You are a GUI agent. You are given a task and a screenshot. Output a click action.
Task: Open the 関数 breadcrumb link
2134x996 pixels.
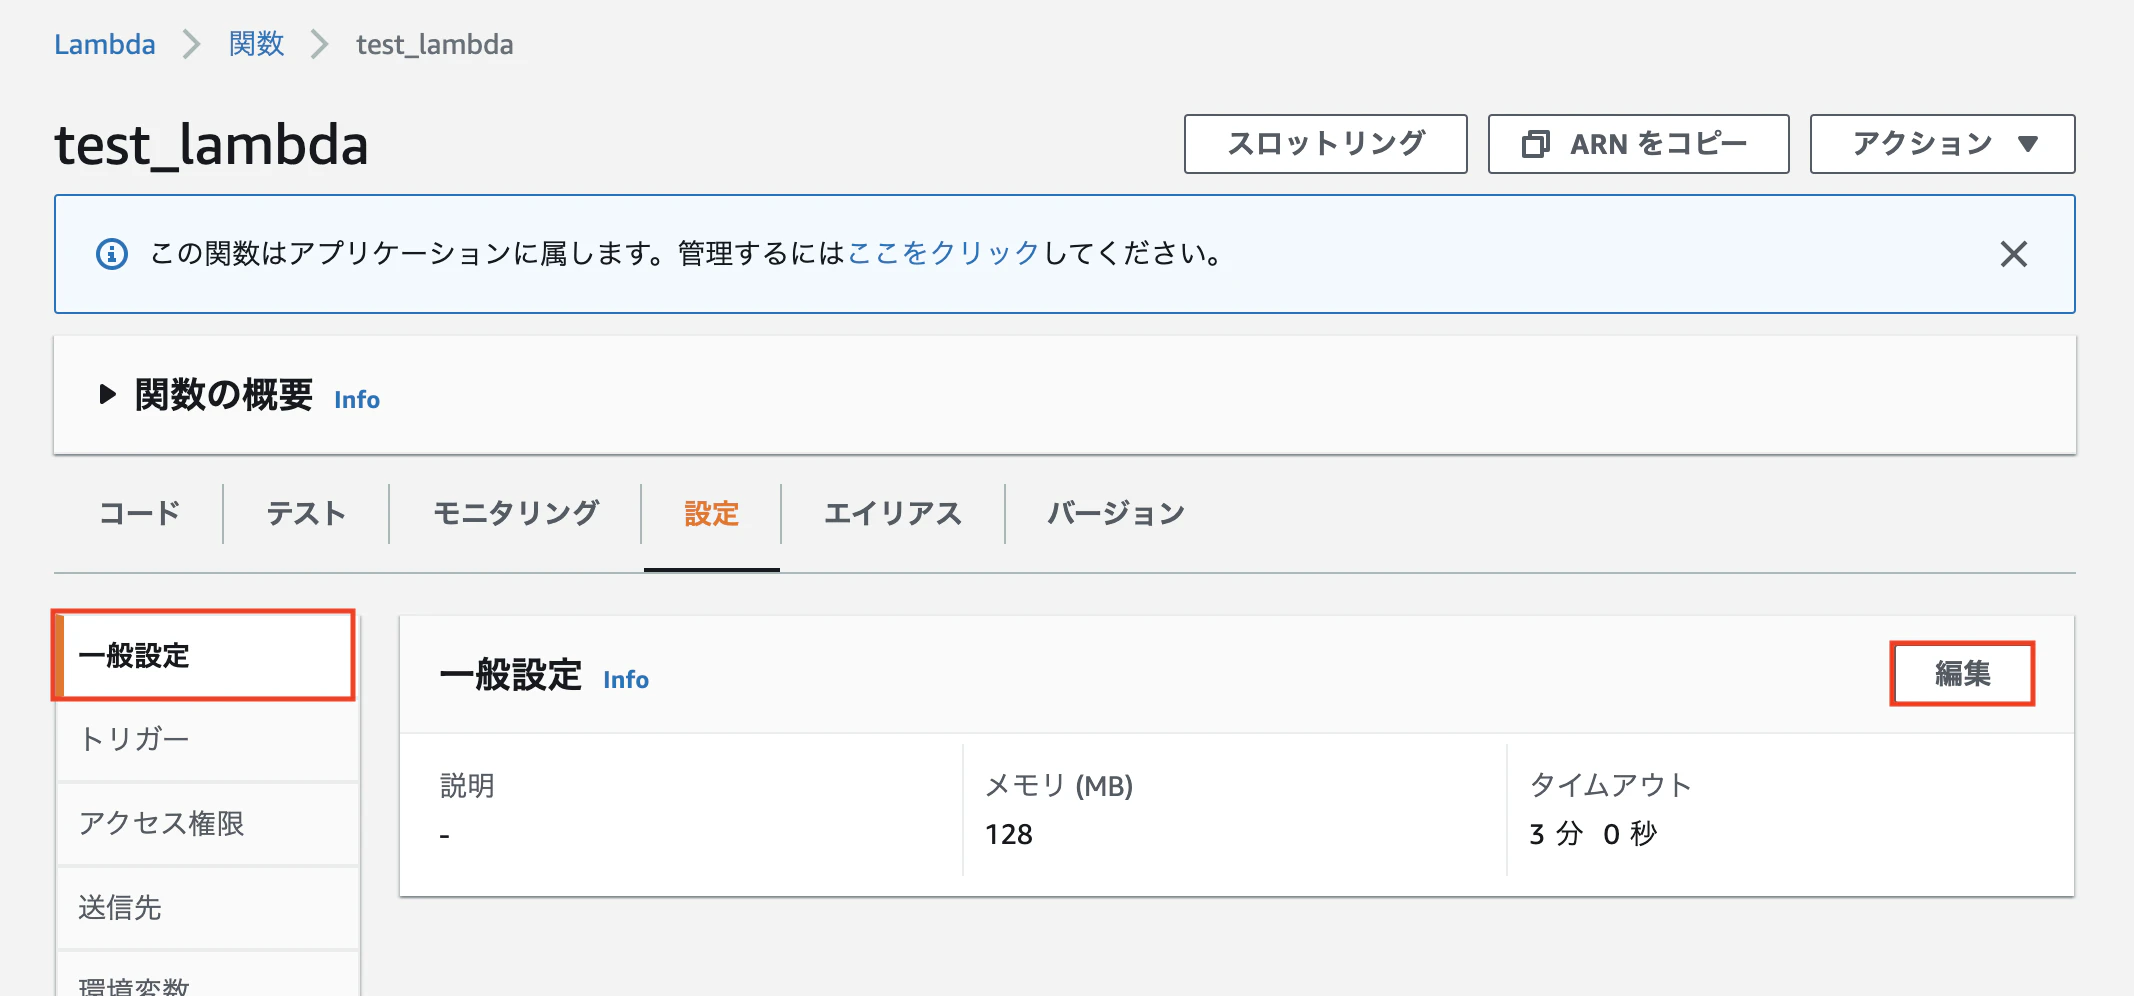[256, 45]
